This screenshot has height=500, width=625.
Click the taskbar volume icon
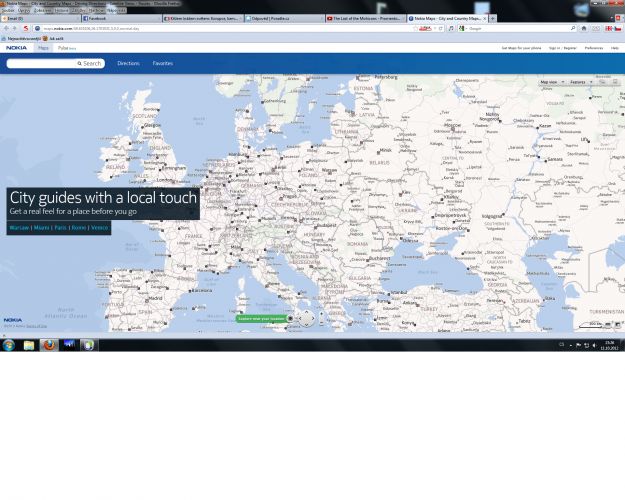[594, 345]
